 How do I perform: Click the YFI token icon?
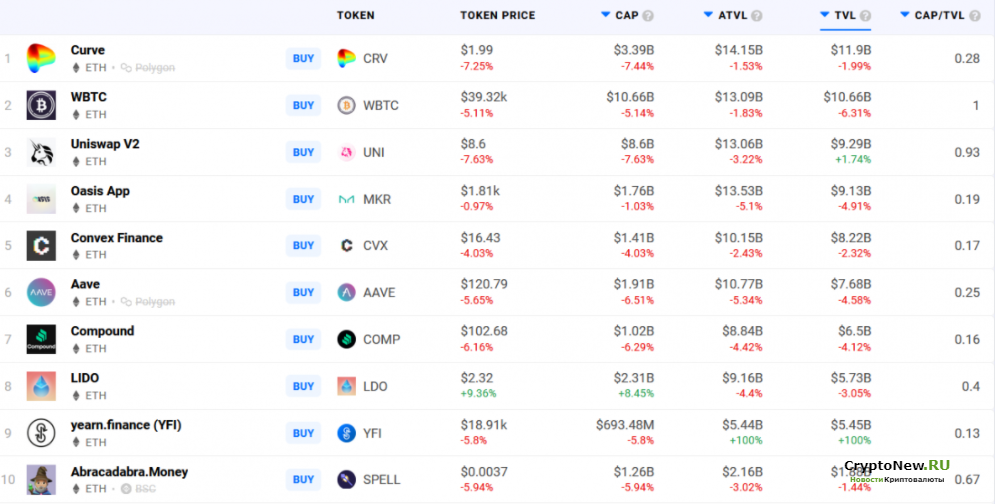point(346,434)
